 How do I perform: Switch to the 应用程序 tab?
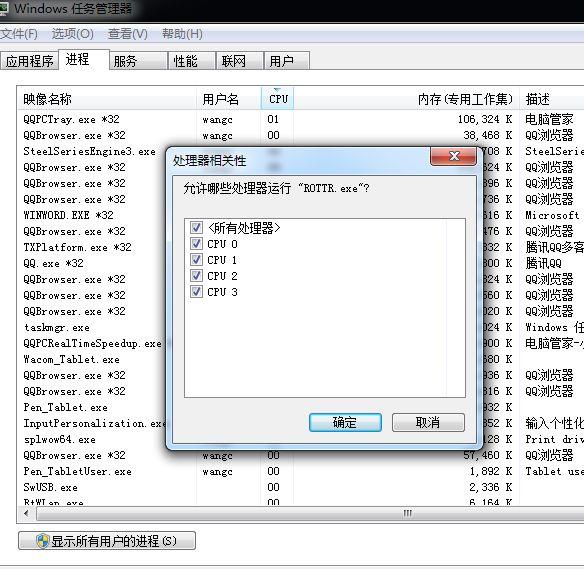click(29, 61)
